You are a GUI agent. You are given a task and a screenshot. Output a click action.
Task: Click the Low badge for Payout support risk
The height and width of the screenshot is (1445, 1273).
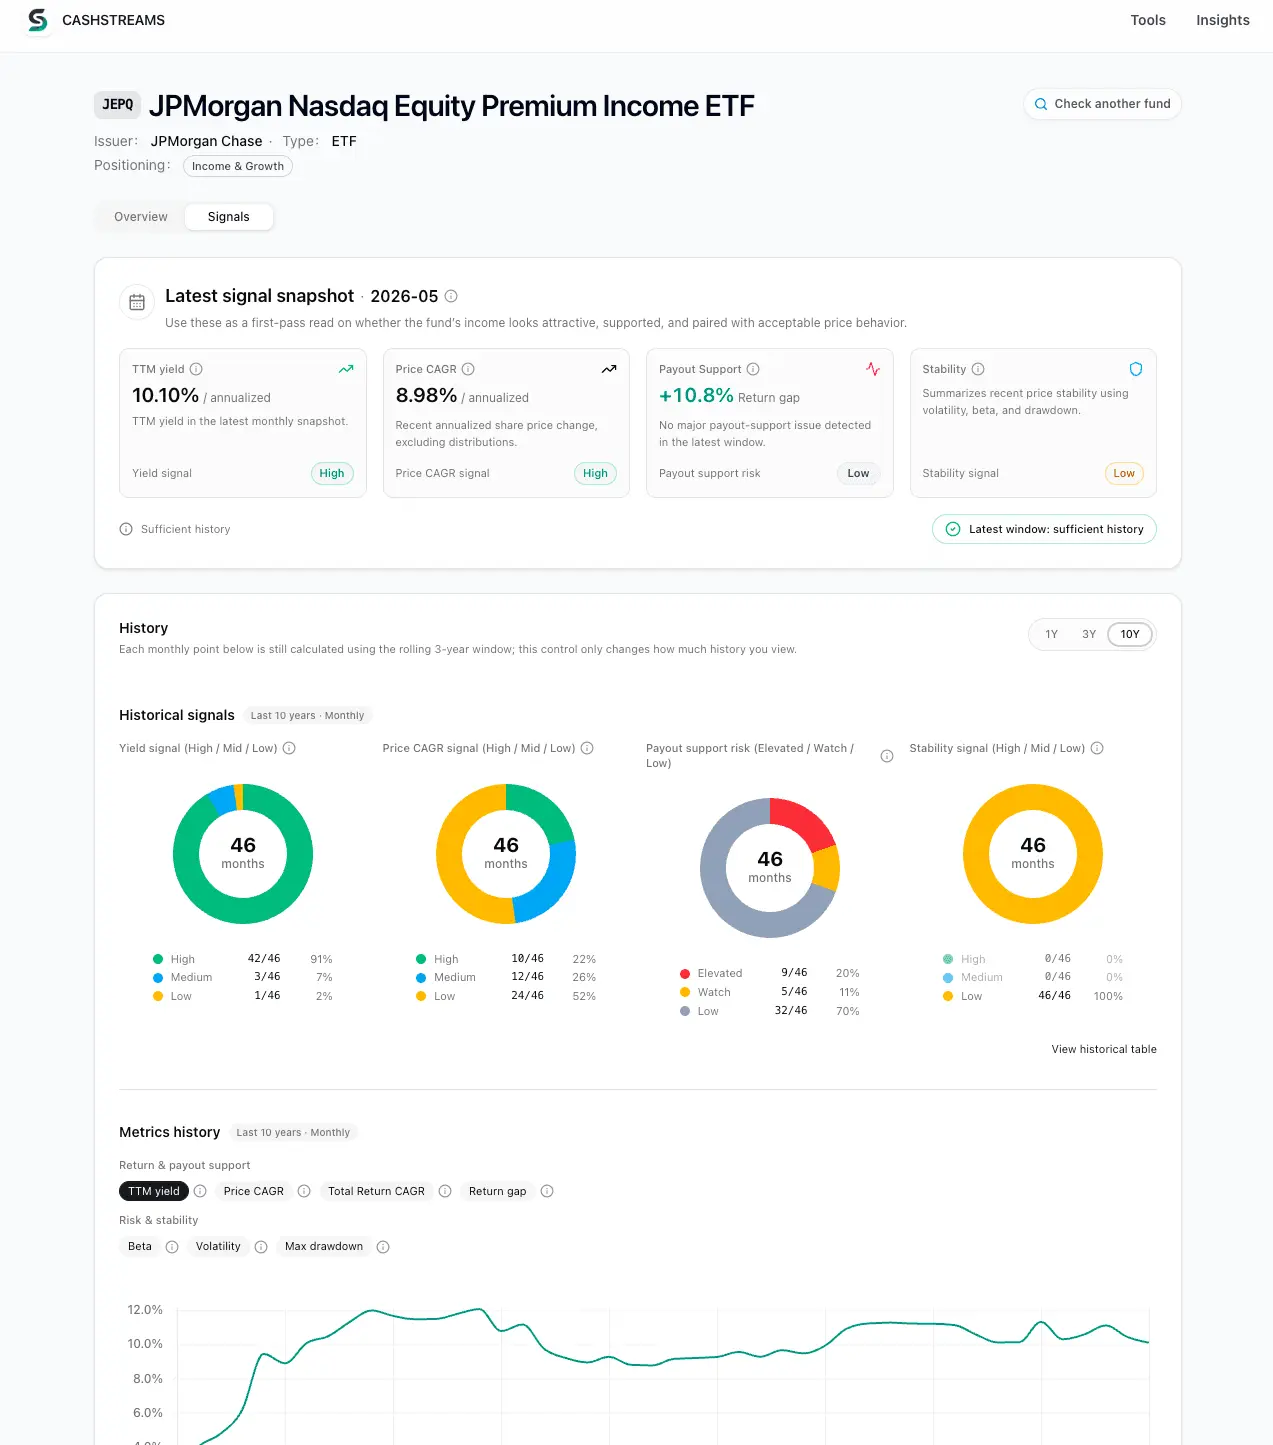pos(858,474)
